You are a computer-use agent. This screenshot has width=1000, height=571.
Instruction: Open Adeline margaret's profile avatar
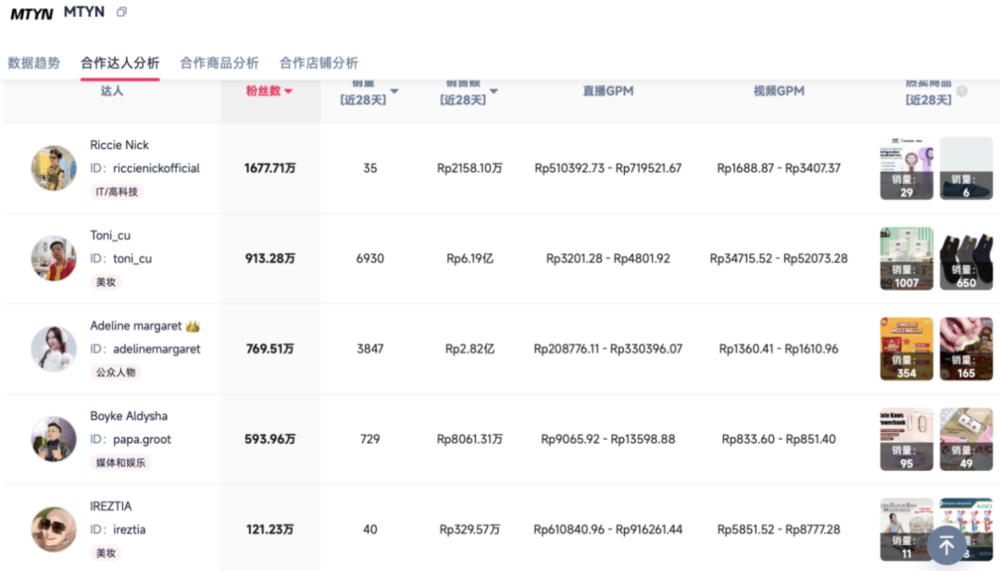click(54, 348)
